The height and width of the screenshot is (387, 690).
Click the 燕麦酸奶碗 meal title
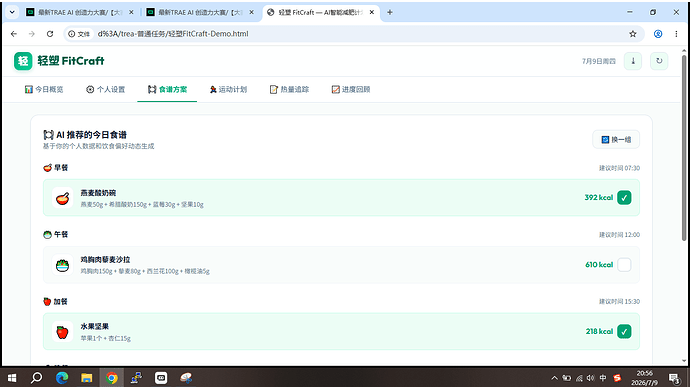tap(98, 193)
